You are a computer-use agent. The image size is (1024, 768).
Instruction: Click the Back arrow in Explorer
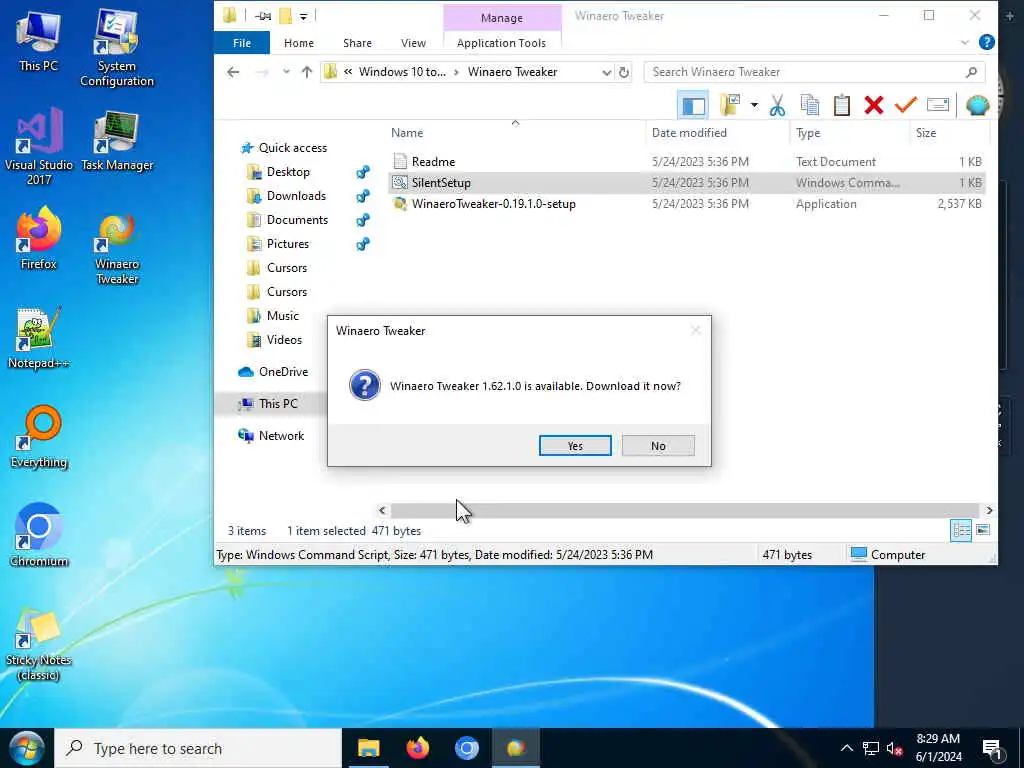click(x=233, y=72)
